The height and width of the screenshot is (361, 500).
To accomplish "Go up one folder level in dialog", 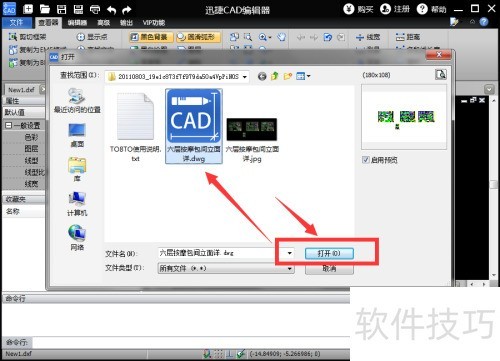I will click(275, 76).
